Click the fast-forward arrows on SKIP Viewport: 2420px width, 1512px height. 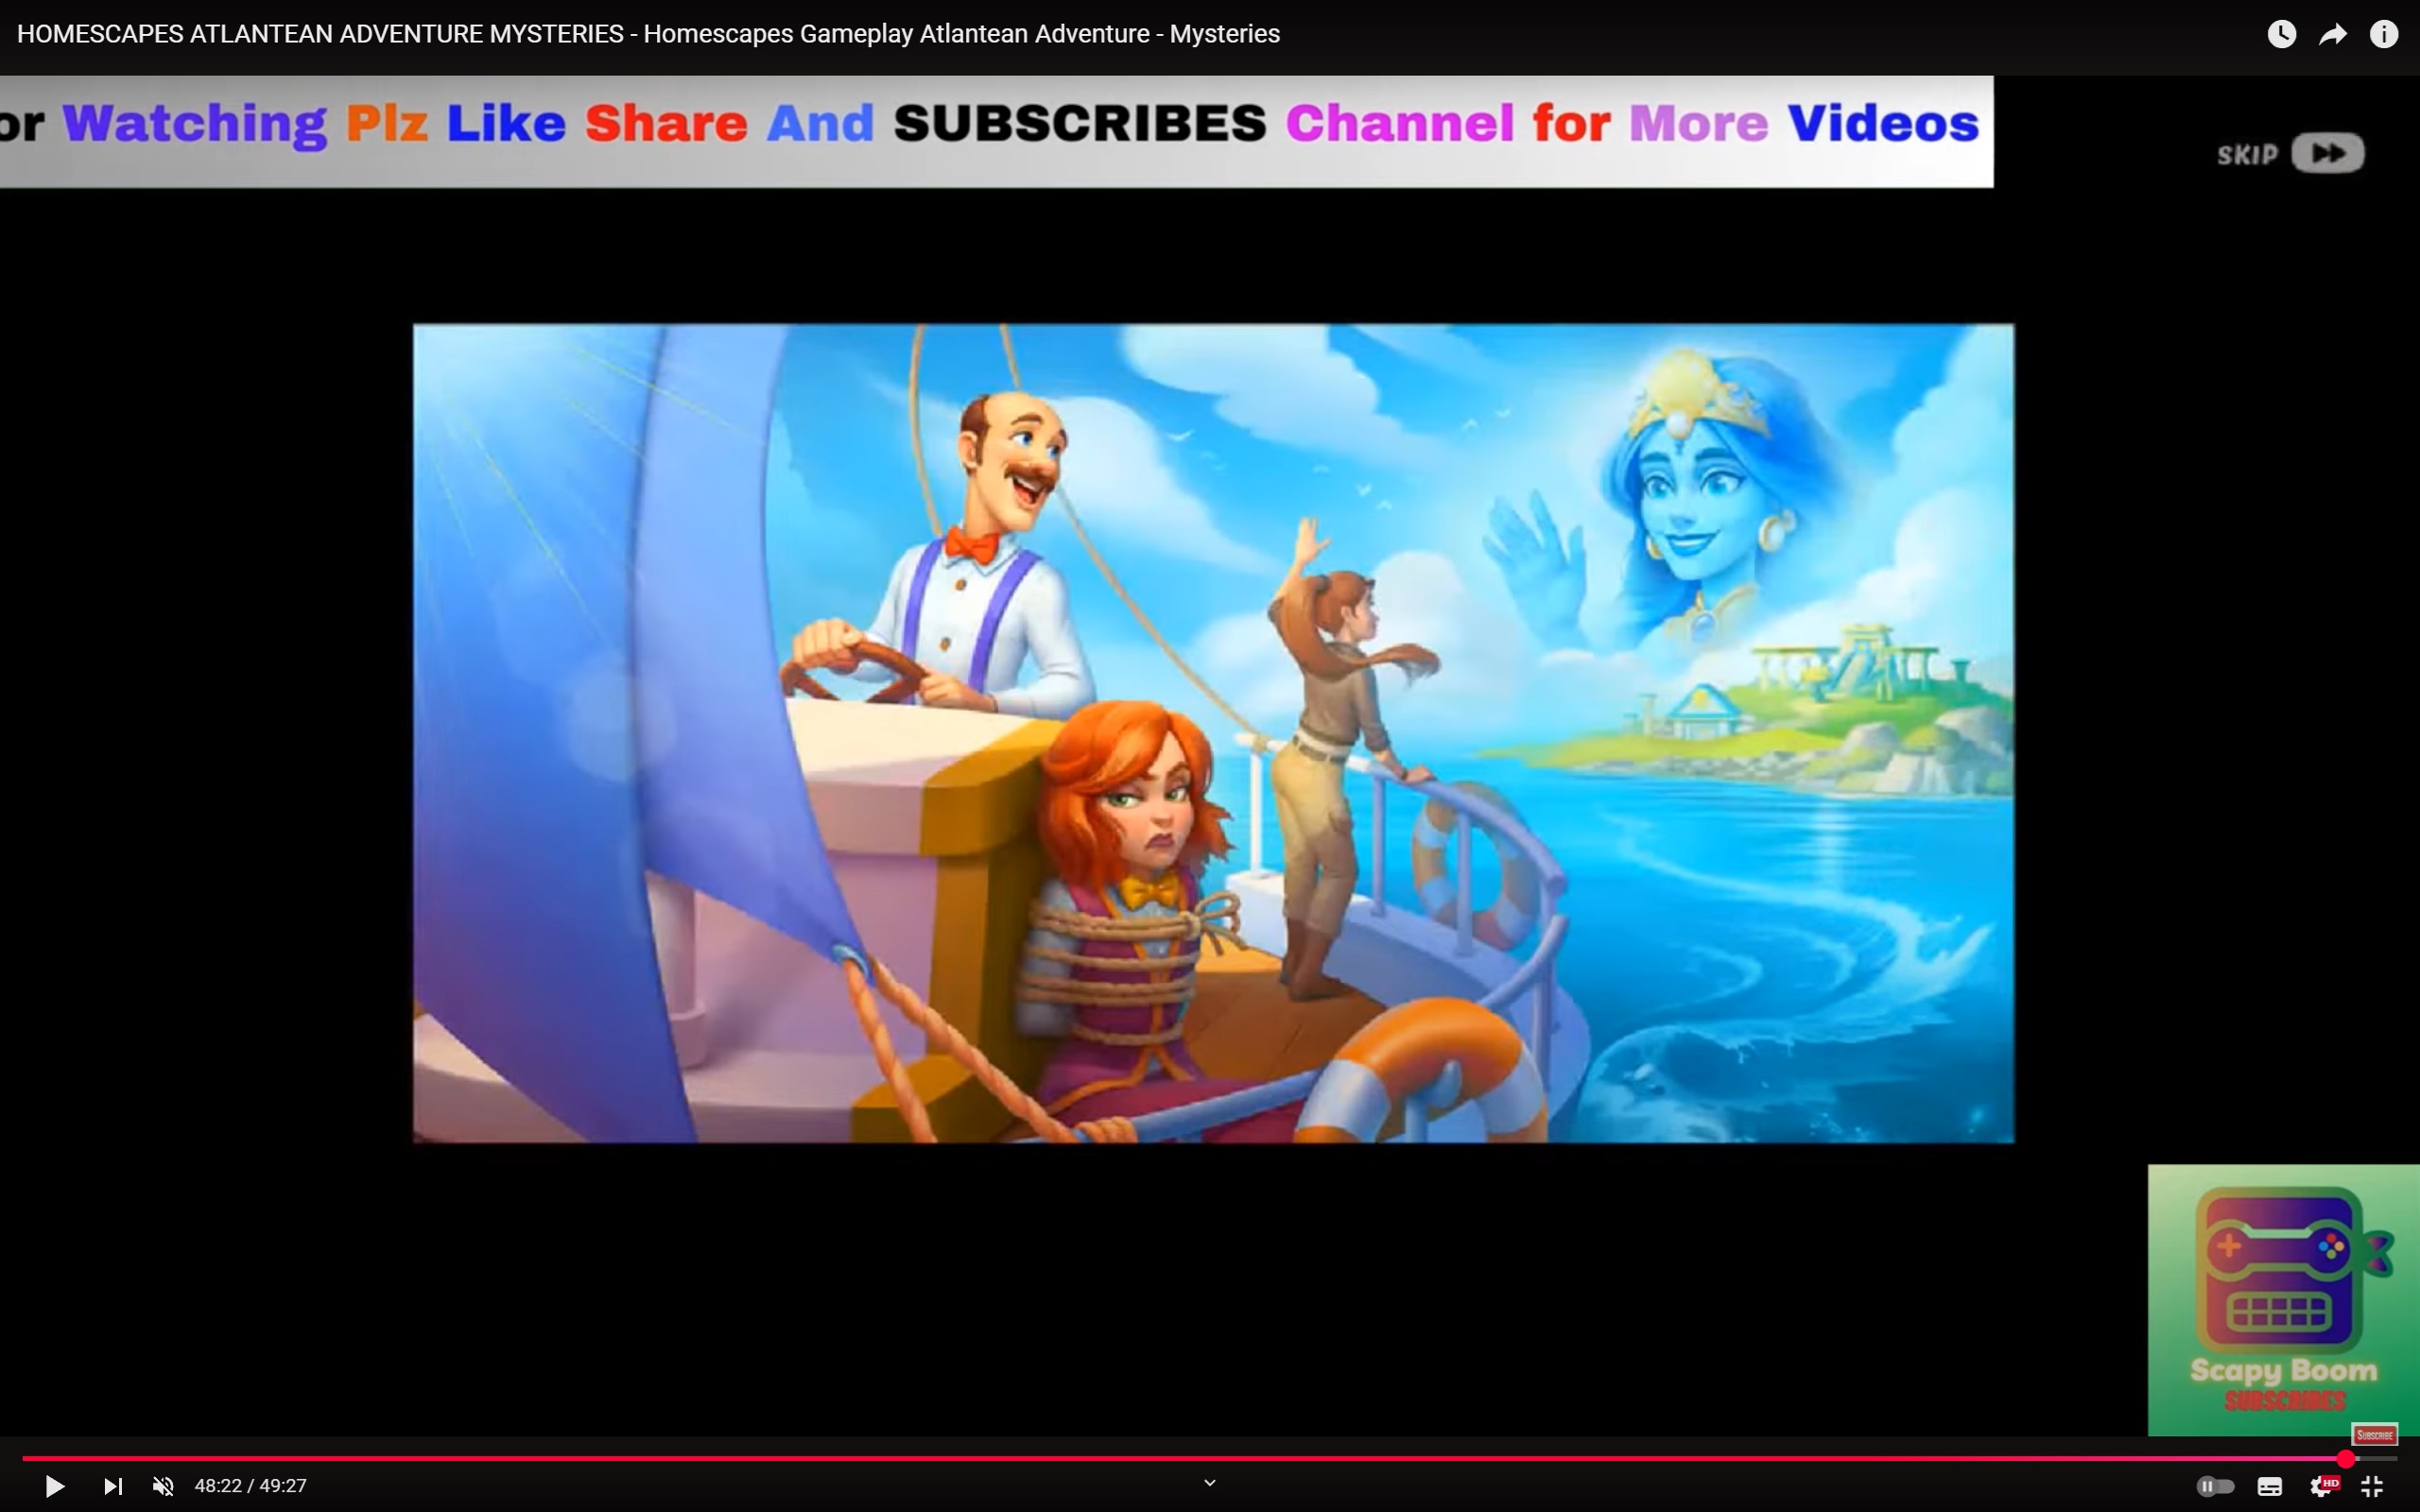point(2328,153)
